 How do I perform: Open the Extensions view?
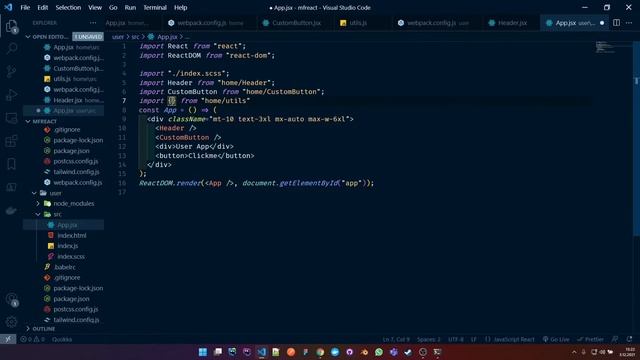click(x=11, y=141)
